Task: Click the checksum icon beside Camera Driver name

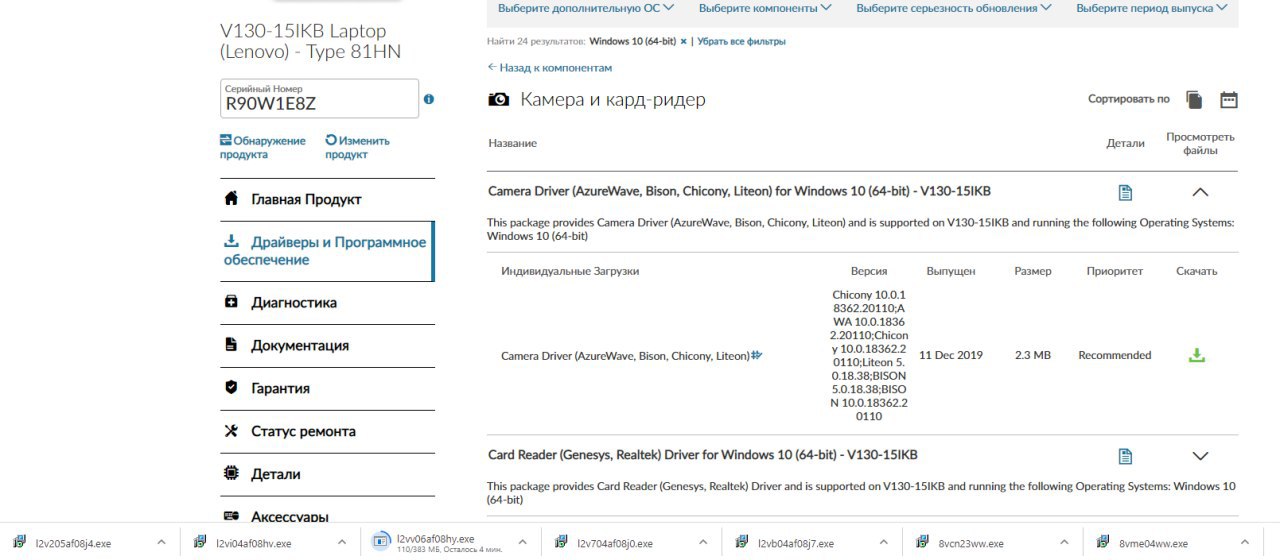Action: (x=757, y=355)
